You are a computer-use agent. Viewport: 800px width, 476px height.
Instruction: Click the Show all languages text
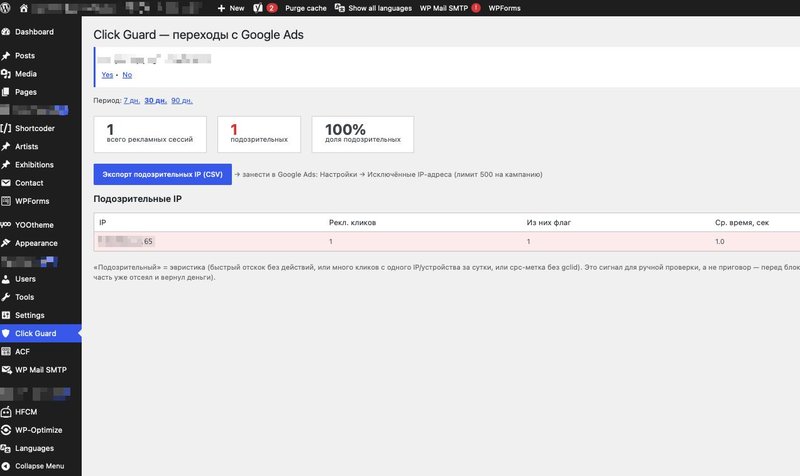tap(380, 8)
